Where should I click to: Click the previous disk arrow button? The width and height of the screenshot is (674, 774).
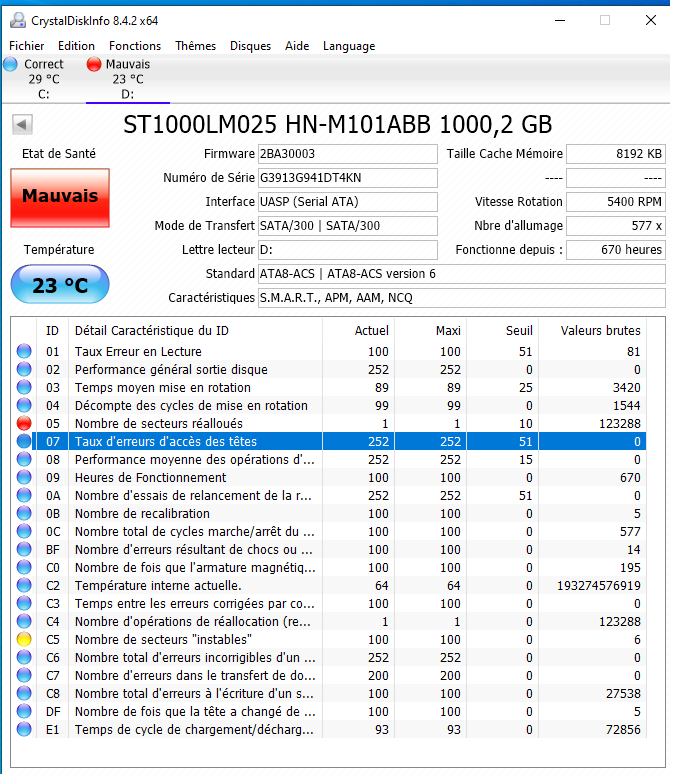(22, 124)
